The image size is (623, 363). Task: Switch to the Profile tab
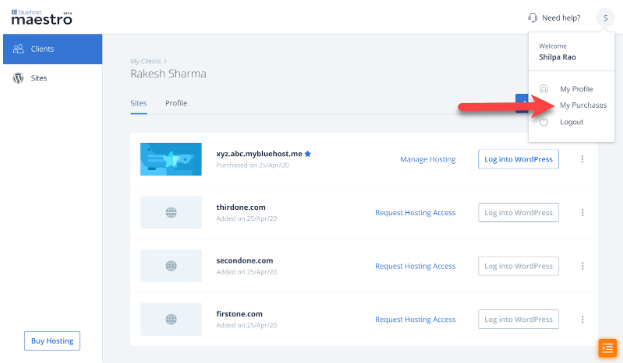tap(176, 103)
